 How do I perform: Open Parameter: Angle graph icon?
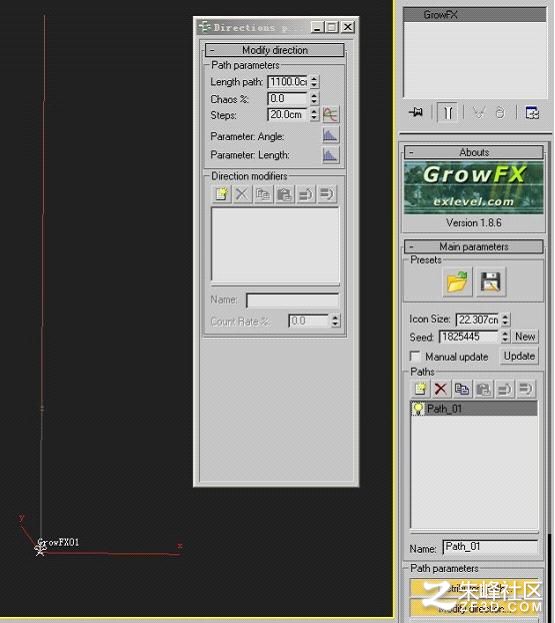330,136
